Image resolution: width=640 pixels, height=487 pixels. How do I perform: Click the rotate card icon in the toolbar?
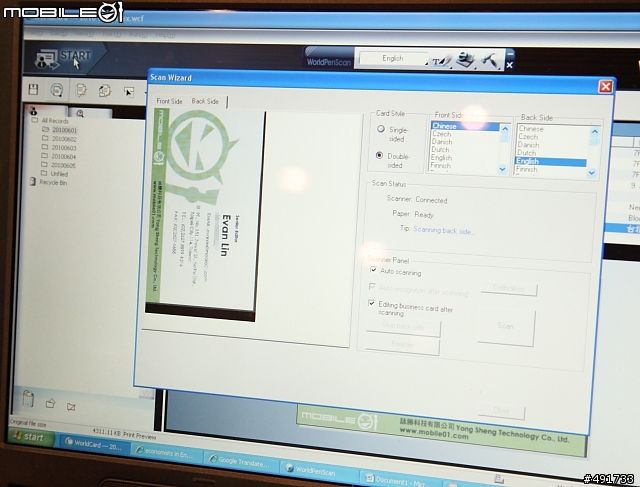(x=105, y=91)
